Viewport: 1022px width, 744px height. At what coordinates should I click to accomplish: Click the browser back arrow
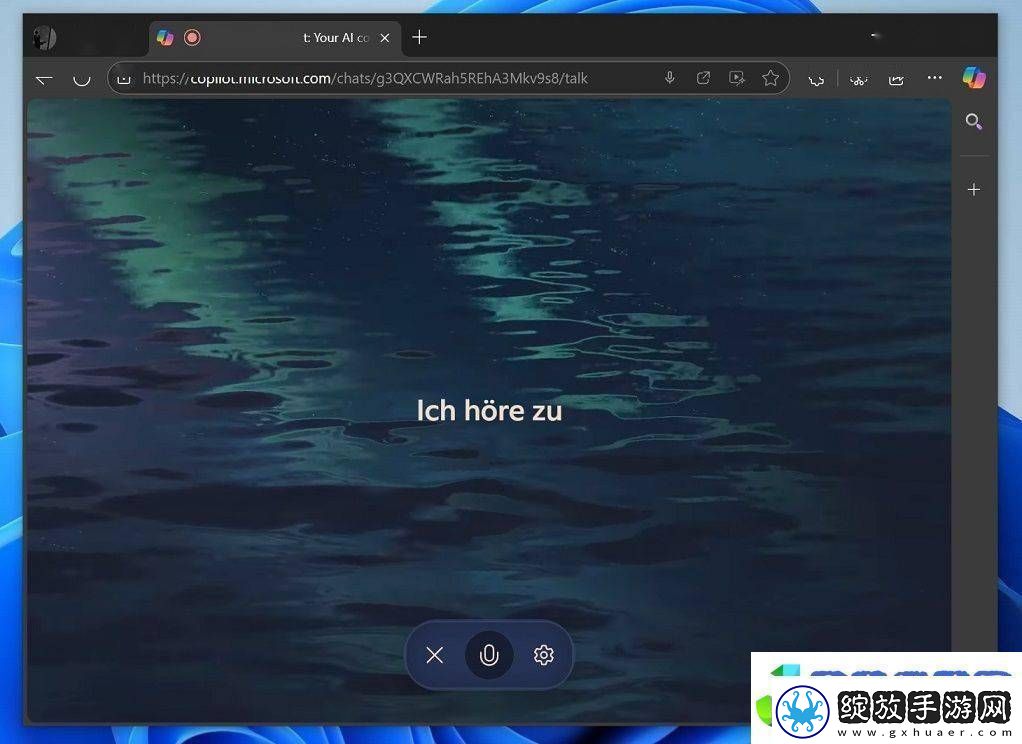coord(44,79)
